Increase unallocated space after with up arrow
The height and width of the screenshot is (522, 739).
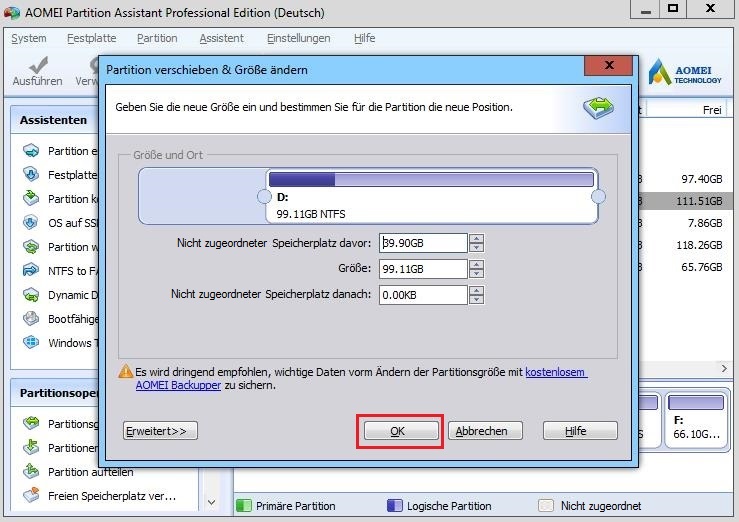(x=476, y=291)
